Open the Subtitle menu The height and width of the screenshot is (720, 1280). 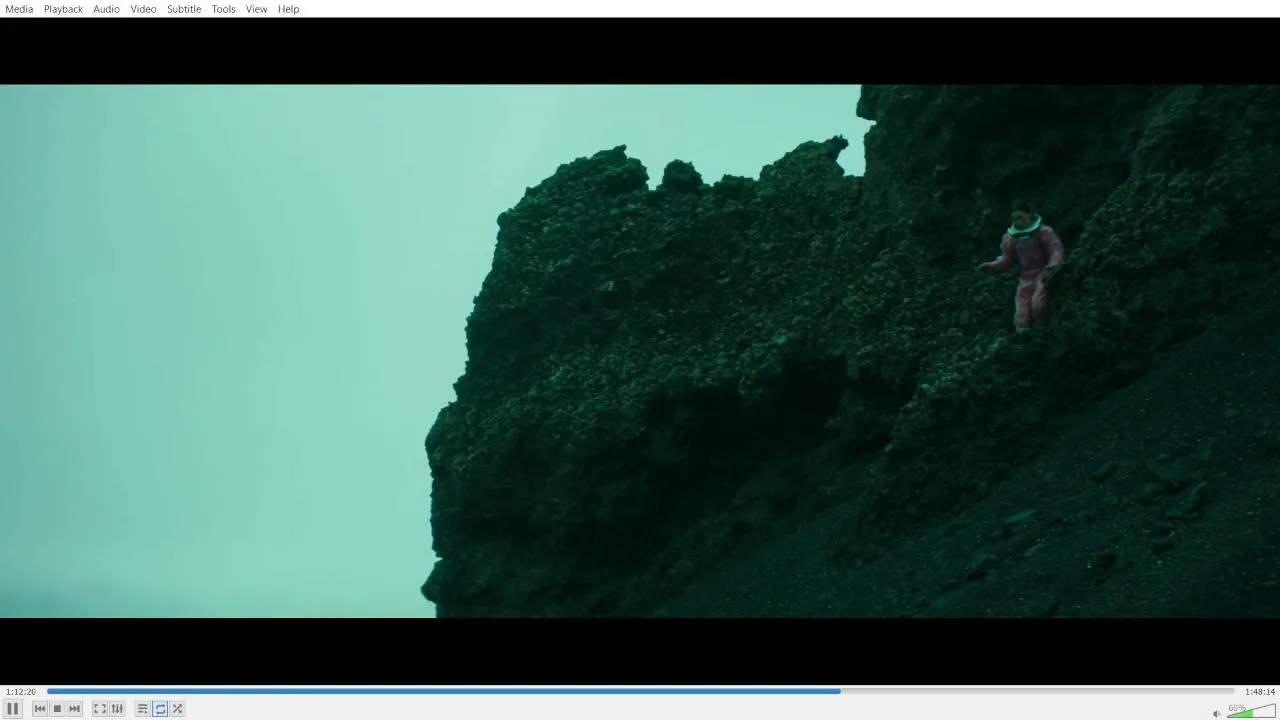[x=184, y=9]
